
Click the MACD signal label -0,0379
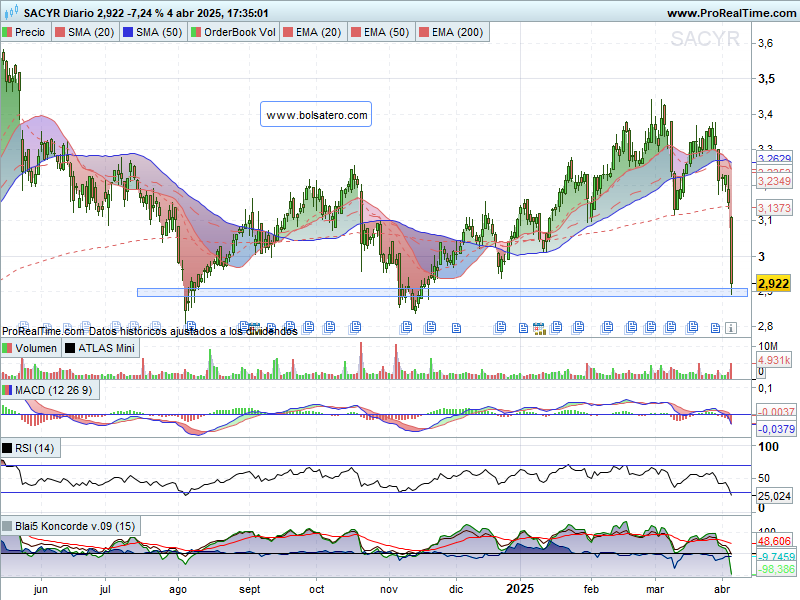pyautogui.click(x=776, y=429)
